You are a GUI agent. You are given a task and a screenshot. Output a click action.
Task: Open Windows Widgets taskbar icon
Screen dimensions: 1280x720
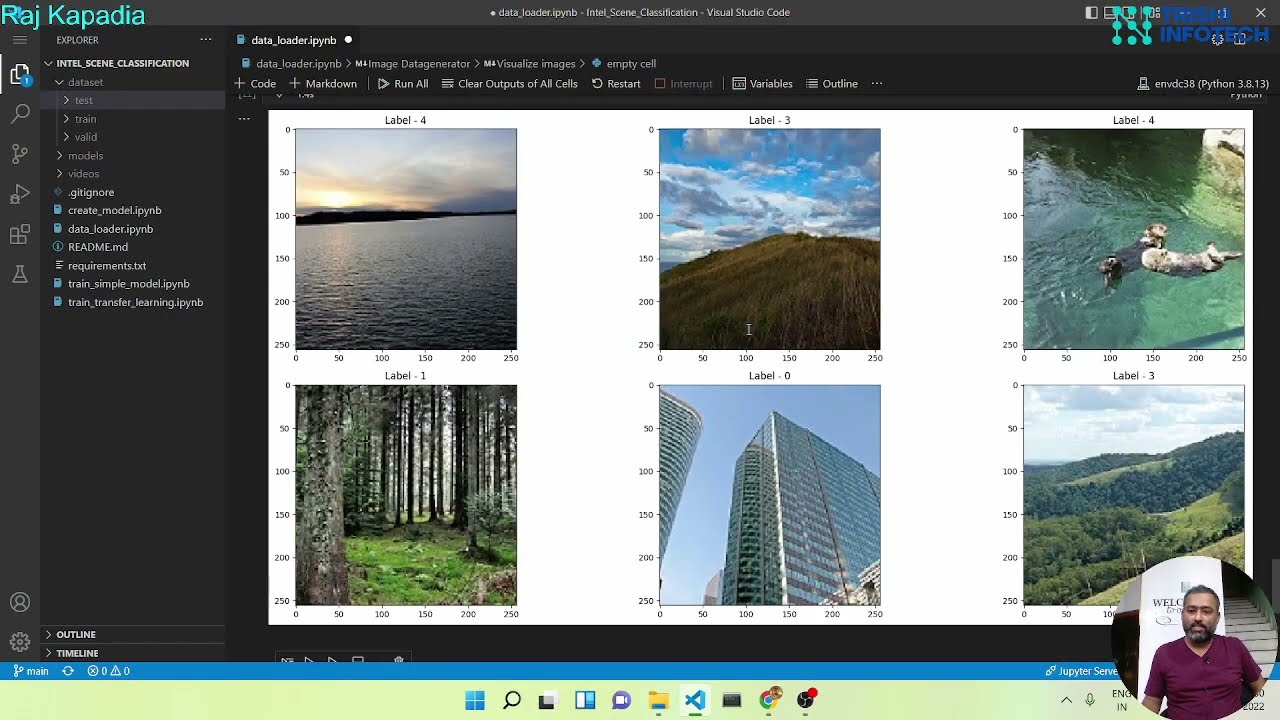(x=585, y=700)
